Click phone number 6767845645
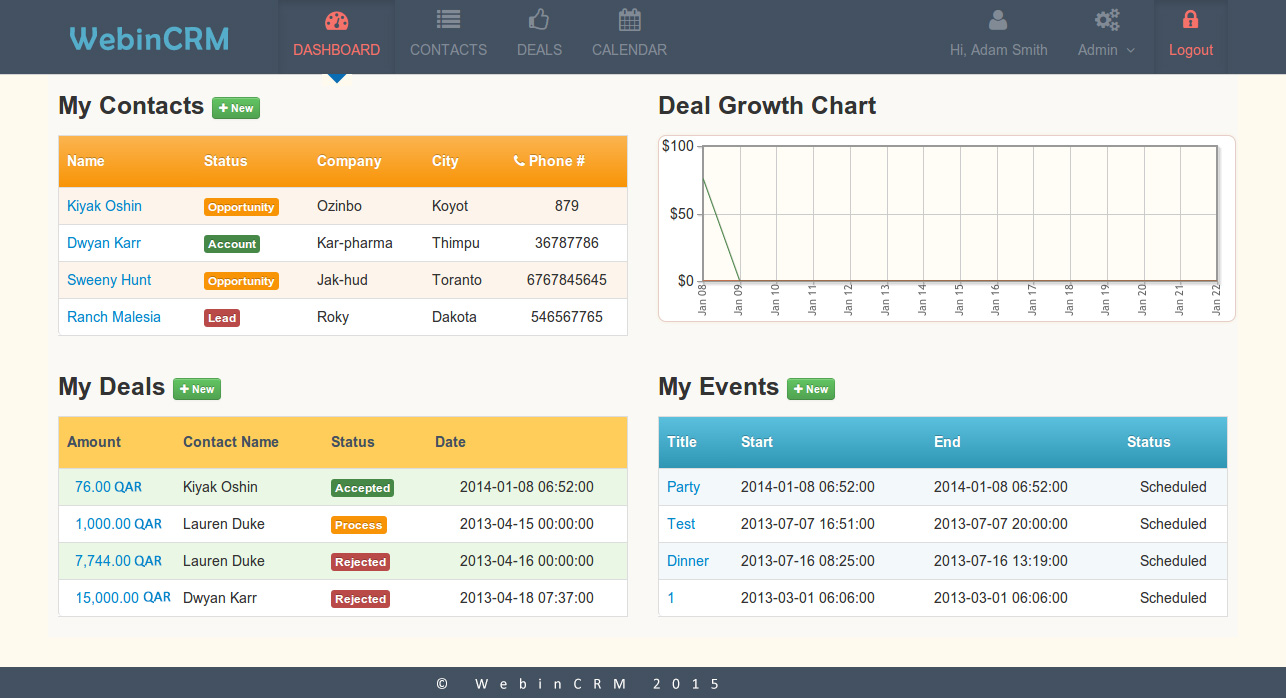 [x=567, y=280]
